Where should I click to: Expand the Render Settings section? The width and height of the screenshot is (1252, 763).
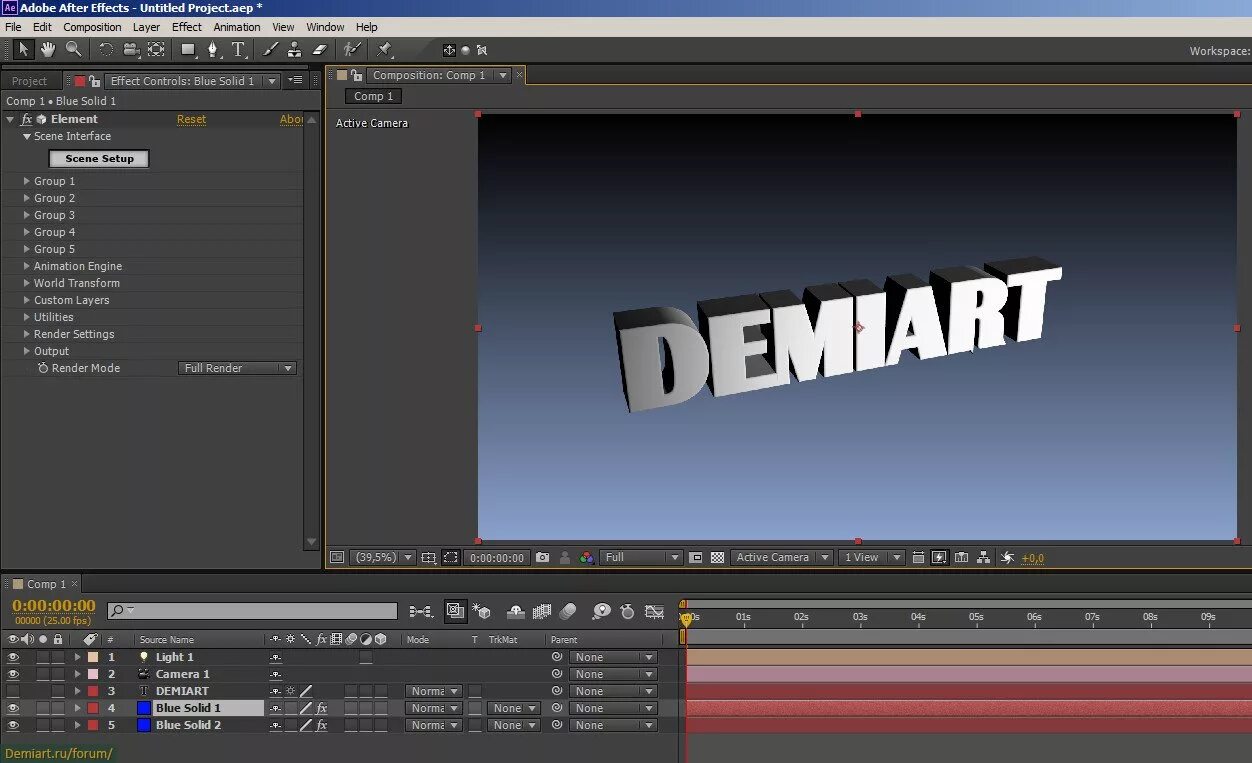tap(27, 334)
